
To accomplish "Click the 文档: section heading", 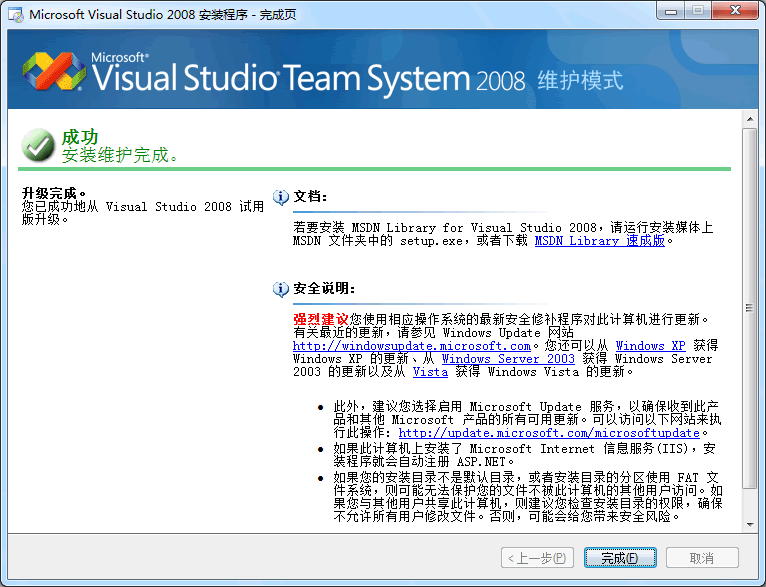I will 310,197.
